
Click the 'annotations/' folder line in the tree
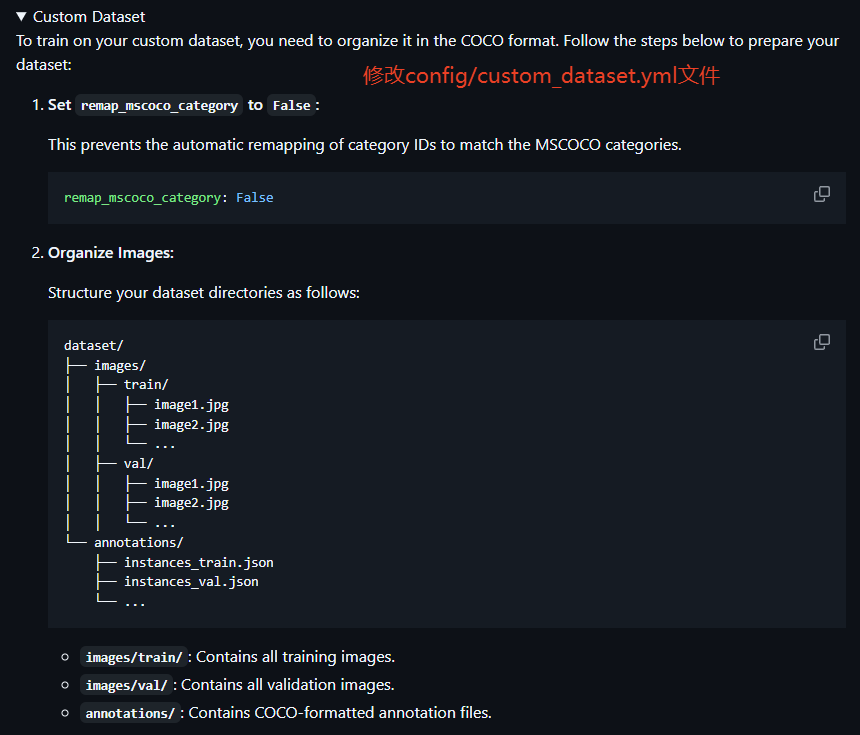point(138,542)
